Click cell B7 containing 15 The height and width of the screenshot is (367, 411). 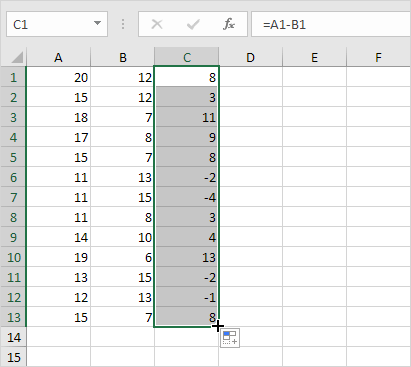click(x=122, y=197)
